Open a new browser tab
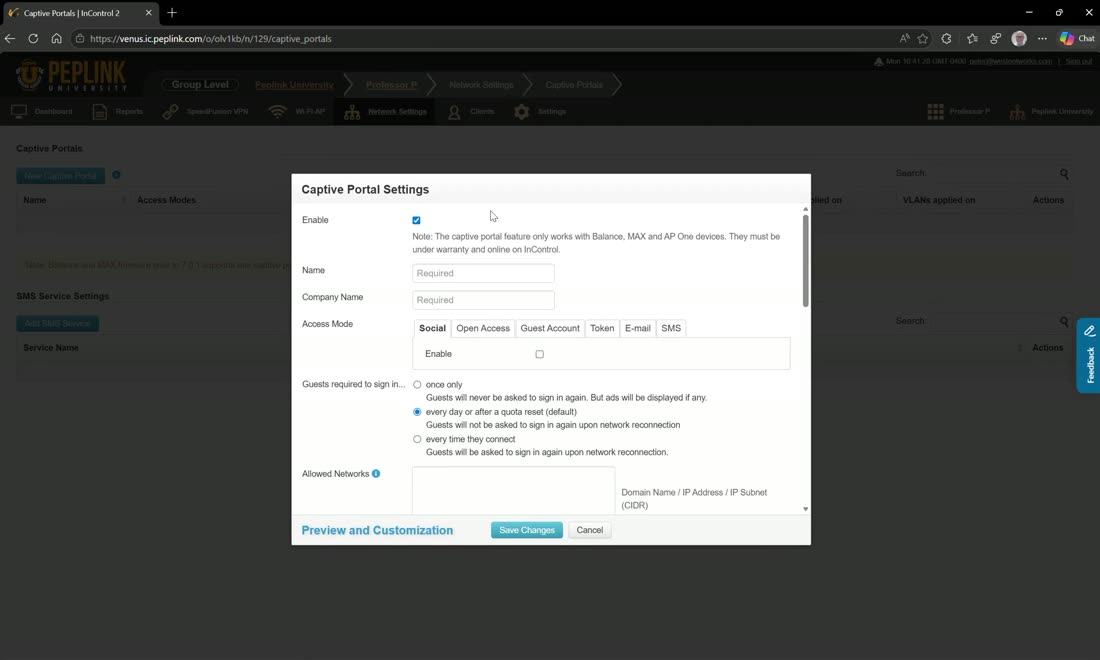This screenshot has height=660, width=1100. (172, 13)
